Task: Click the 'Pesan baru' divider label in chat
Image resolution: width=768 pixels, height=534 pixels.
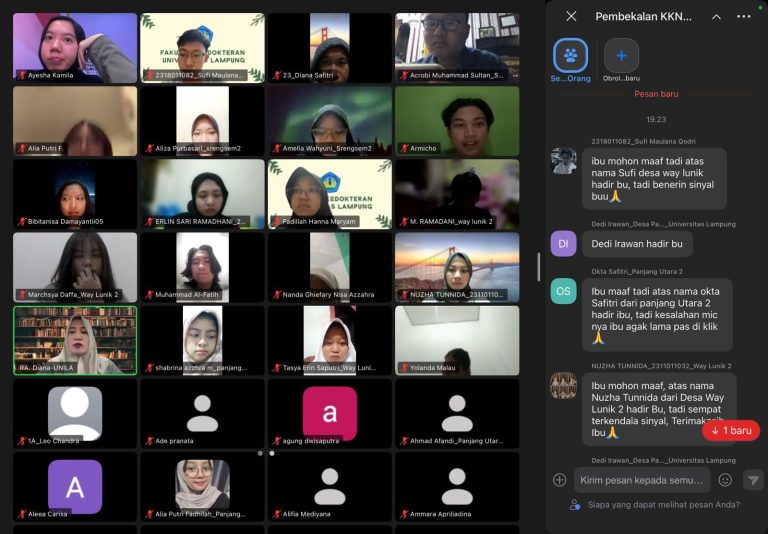Action: click(656, 94)
